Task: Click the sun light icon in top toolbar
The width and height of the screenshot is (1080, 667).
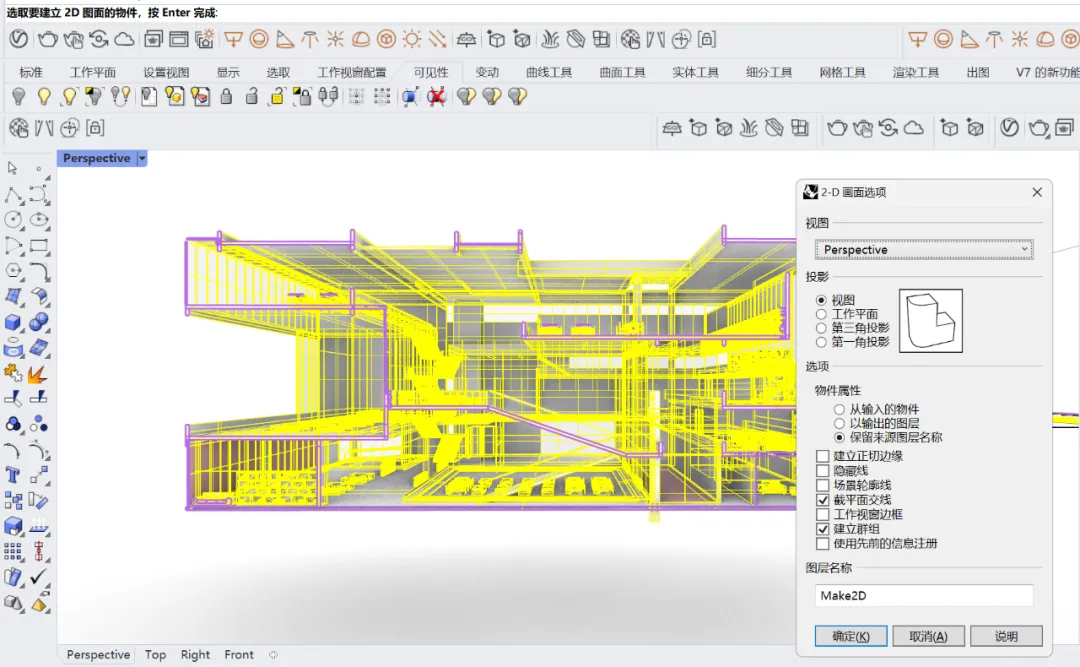Action: [x=412, y=39]
